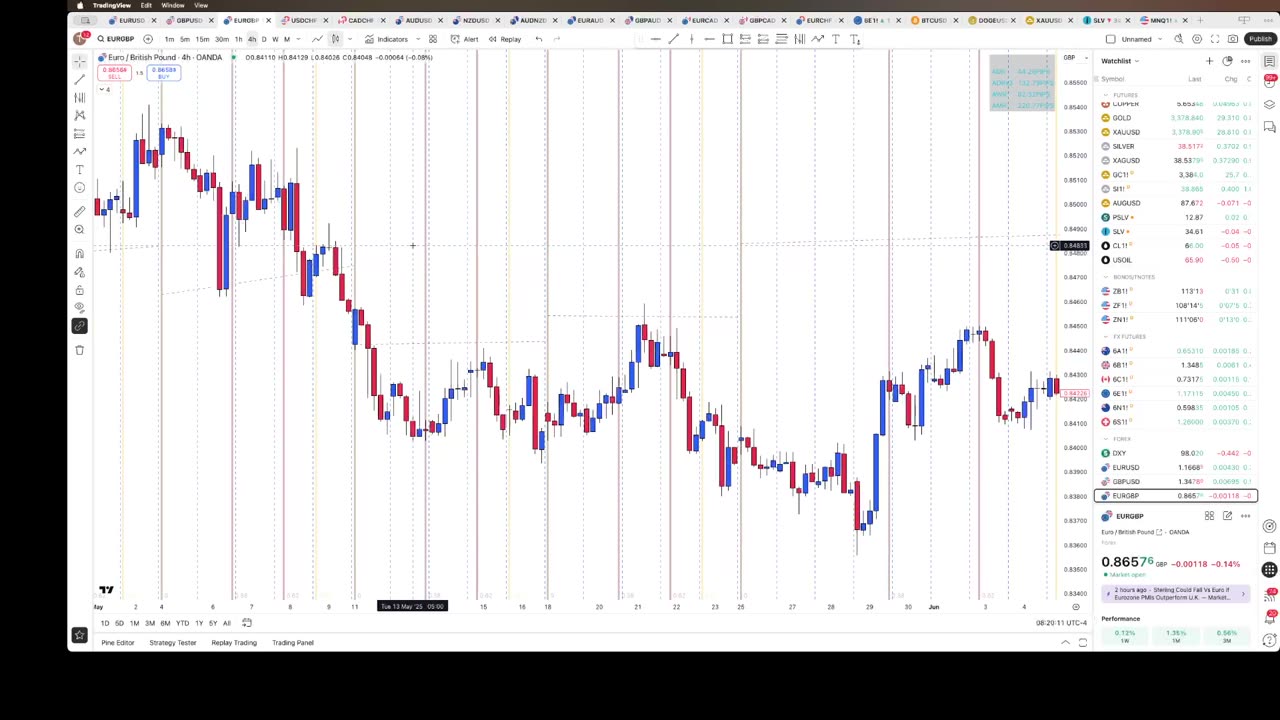Start bar Replay mode
Viewport: 1280px width, 720px height.
coord(504,39)
